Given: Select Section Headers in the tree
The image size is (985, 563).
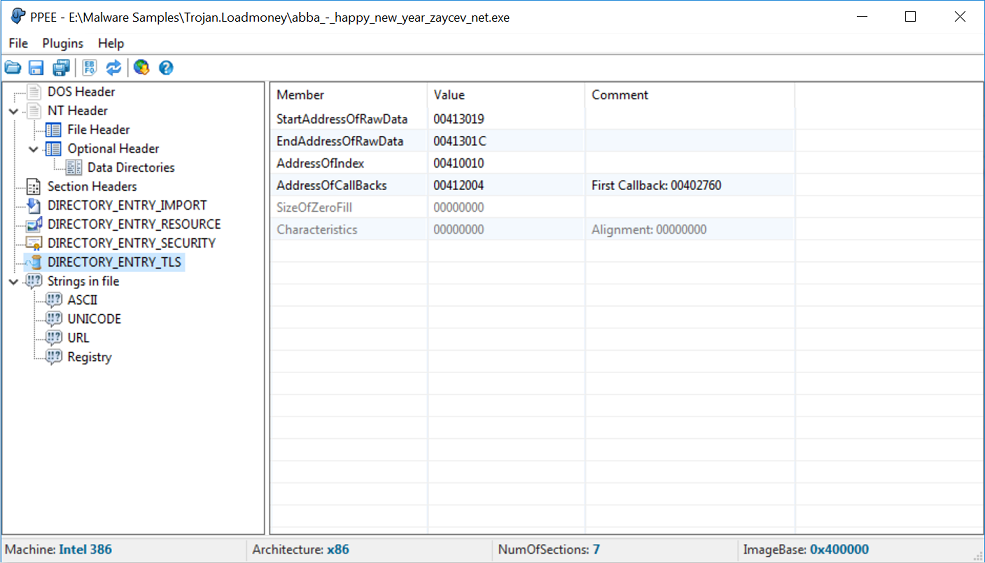Looking at the screenshot, I should click(92, 187).
